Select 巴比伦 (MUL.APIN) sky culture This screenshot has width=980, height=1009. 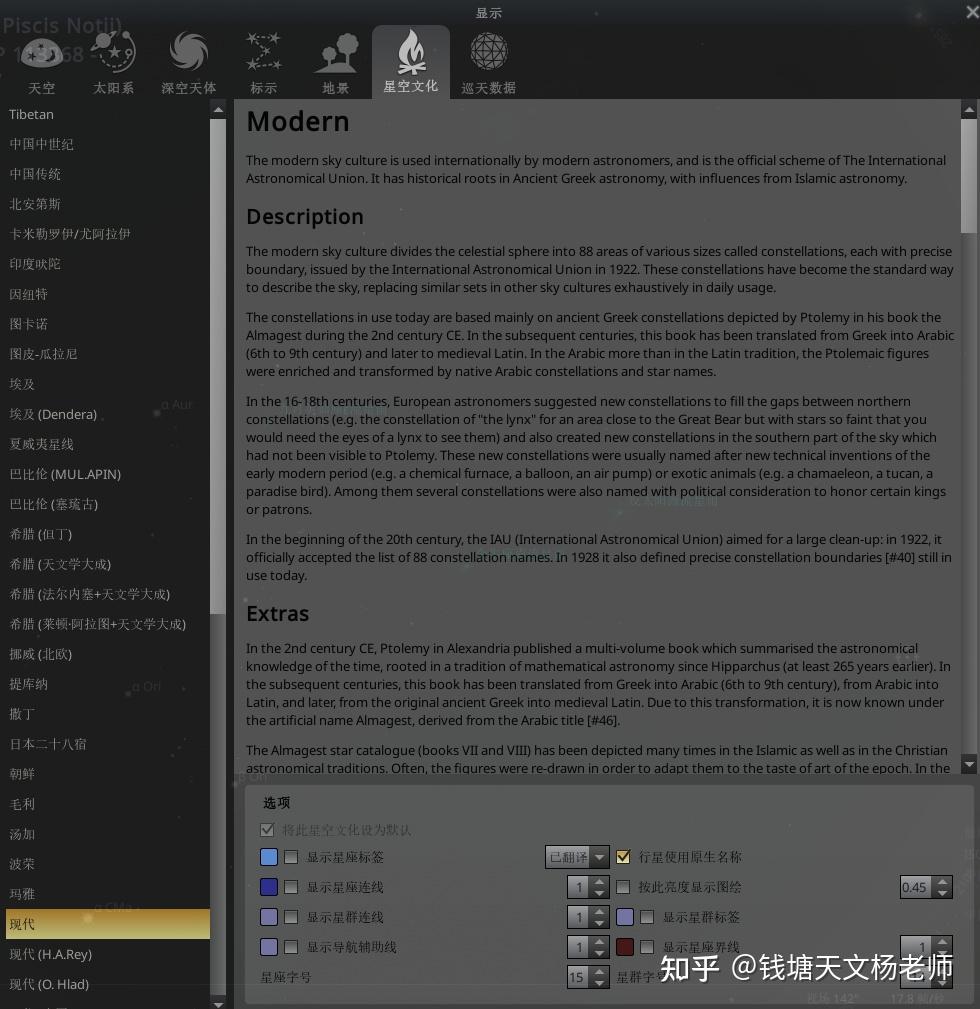click(x=107, y=474)
